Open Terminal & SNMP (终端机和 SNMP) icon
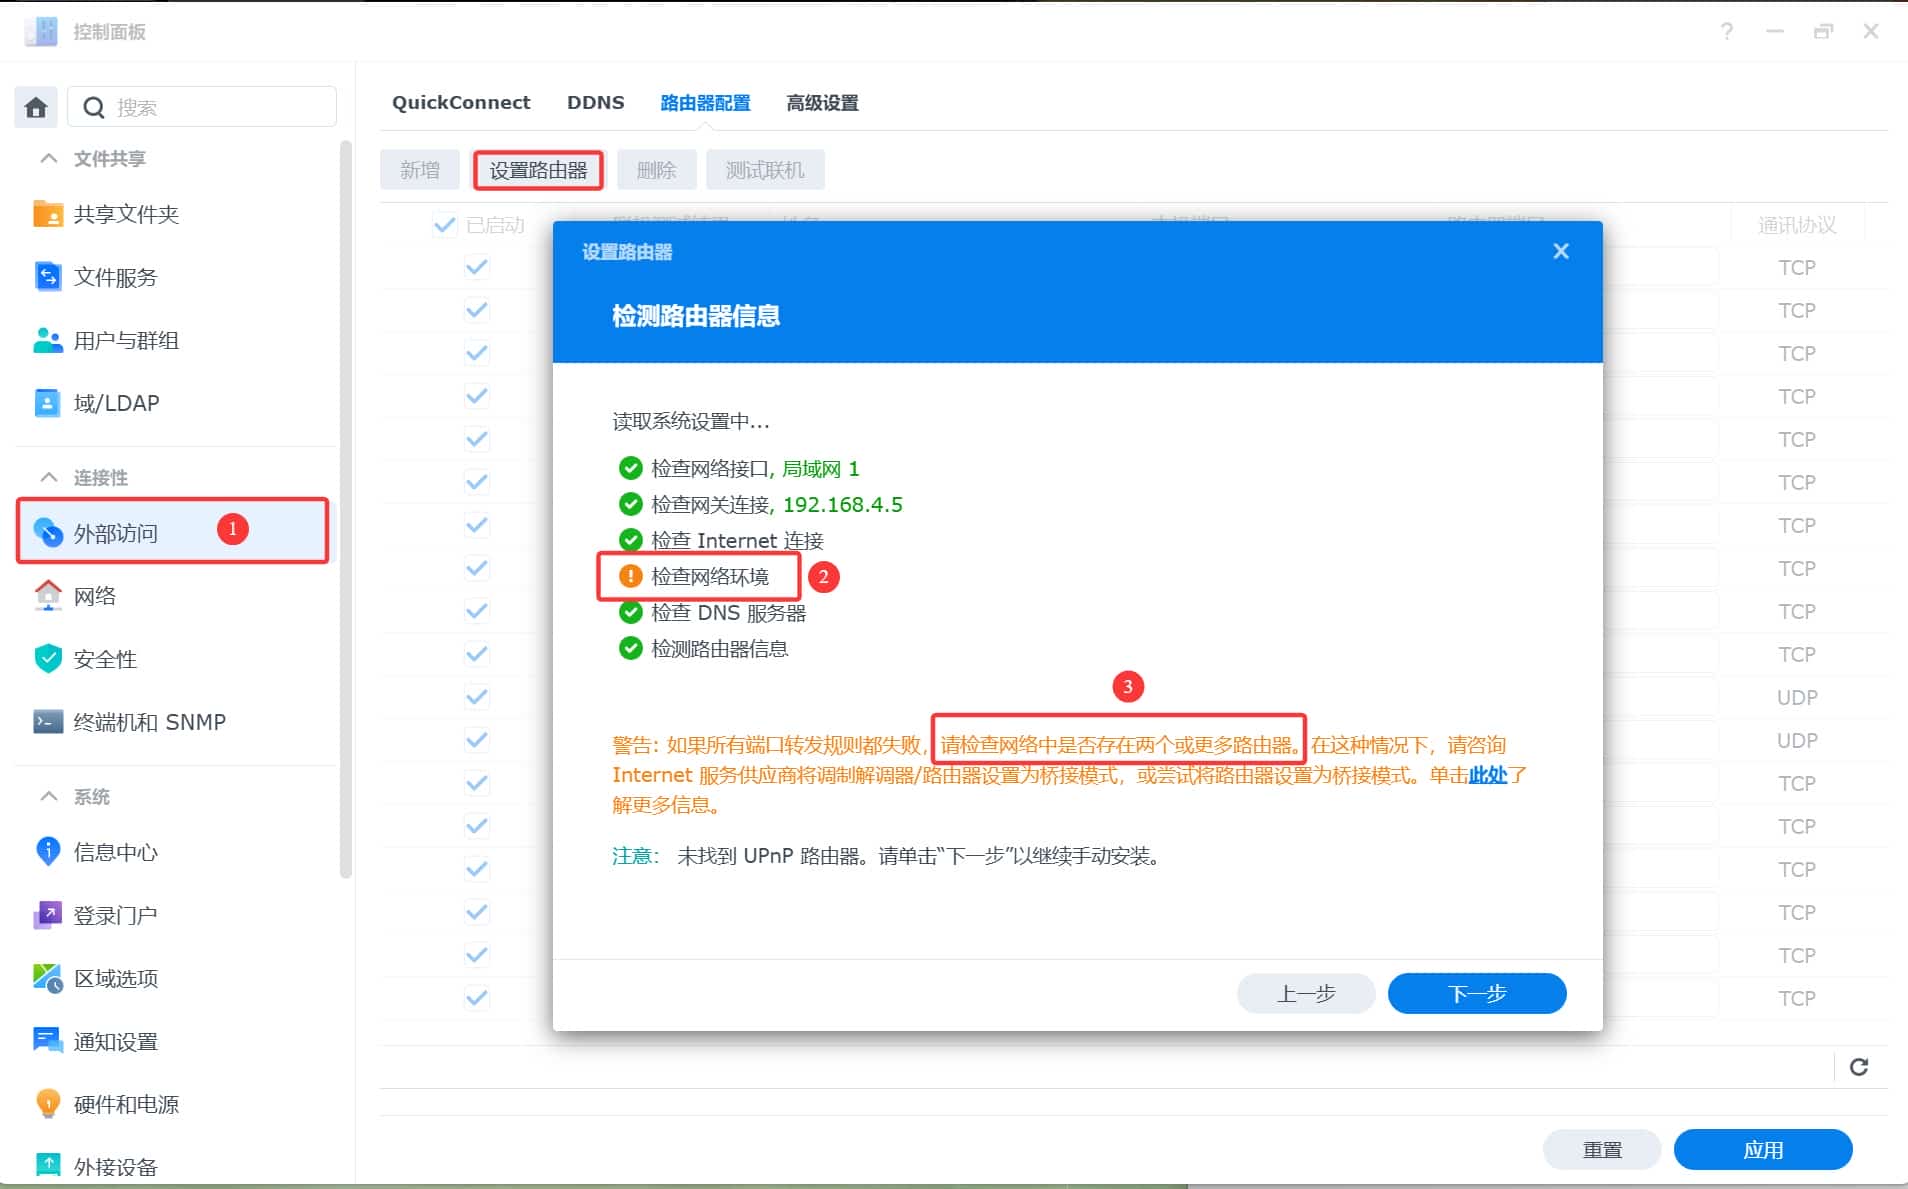Screen dimensions: 1908x1189 coord(47,722)
